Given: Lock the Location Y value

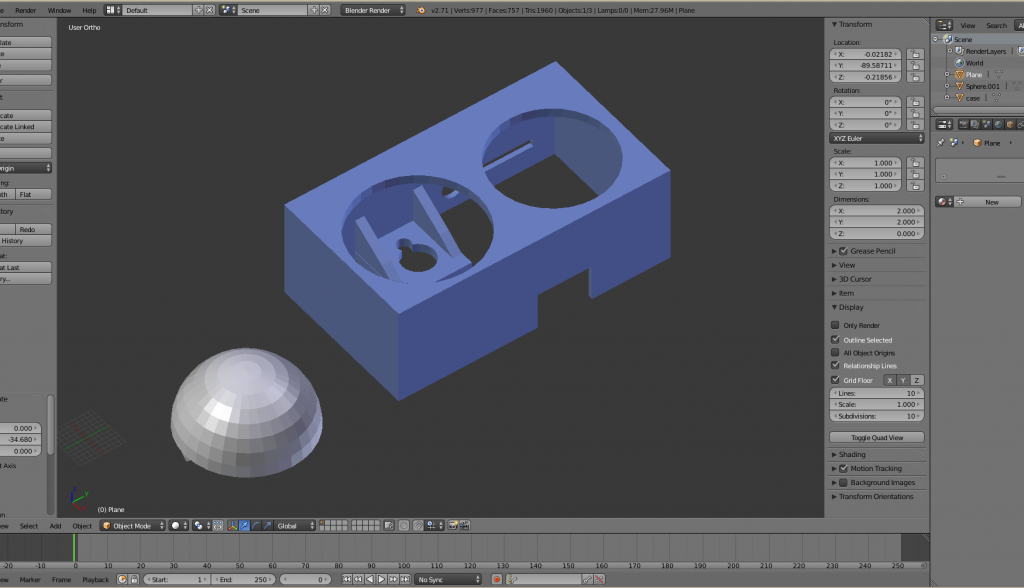Looking at the screenshot, I should [x=916, y=65].
